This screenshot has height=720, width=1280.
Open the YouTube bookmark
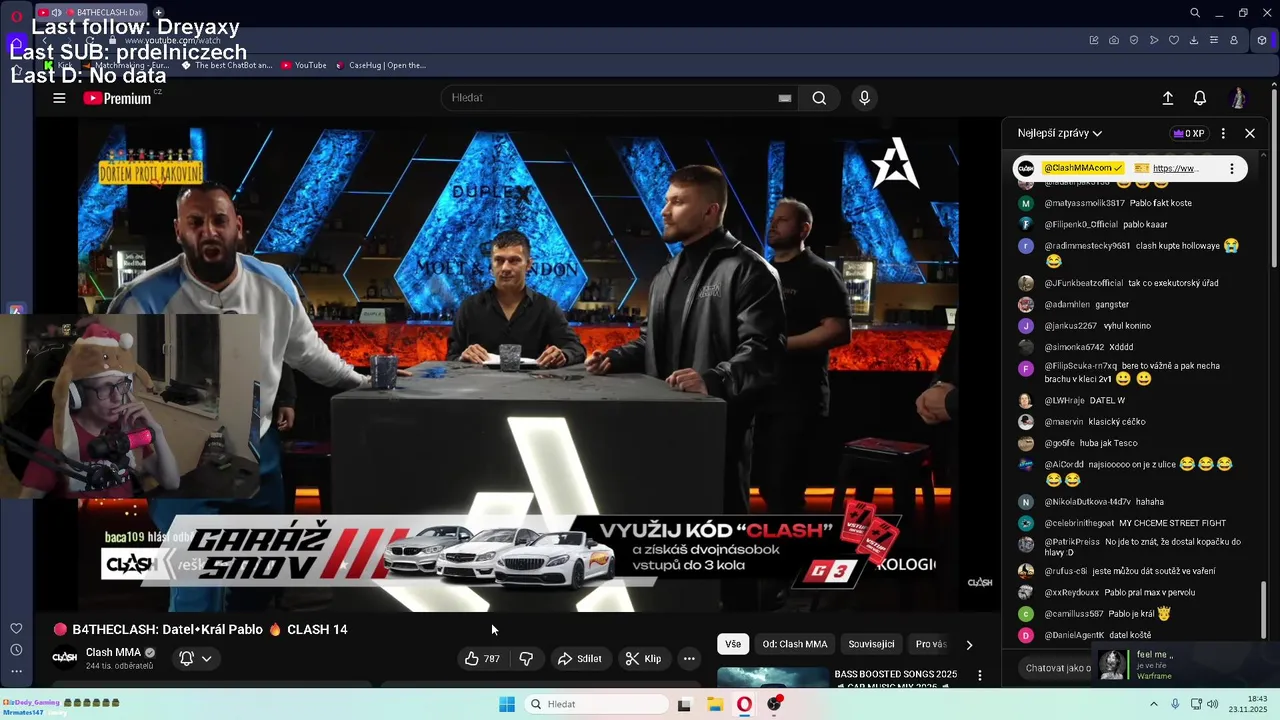point(304,65)
